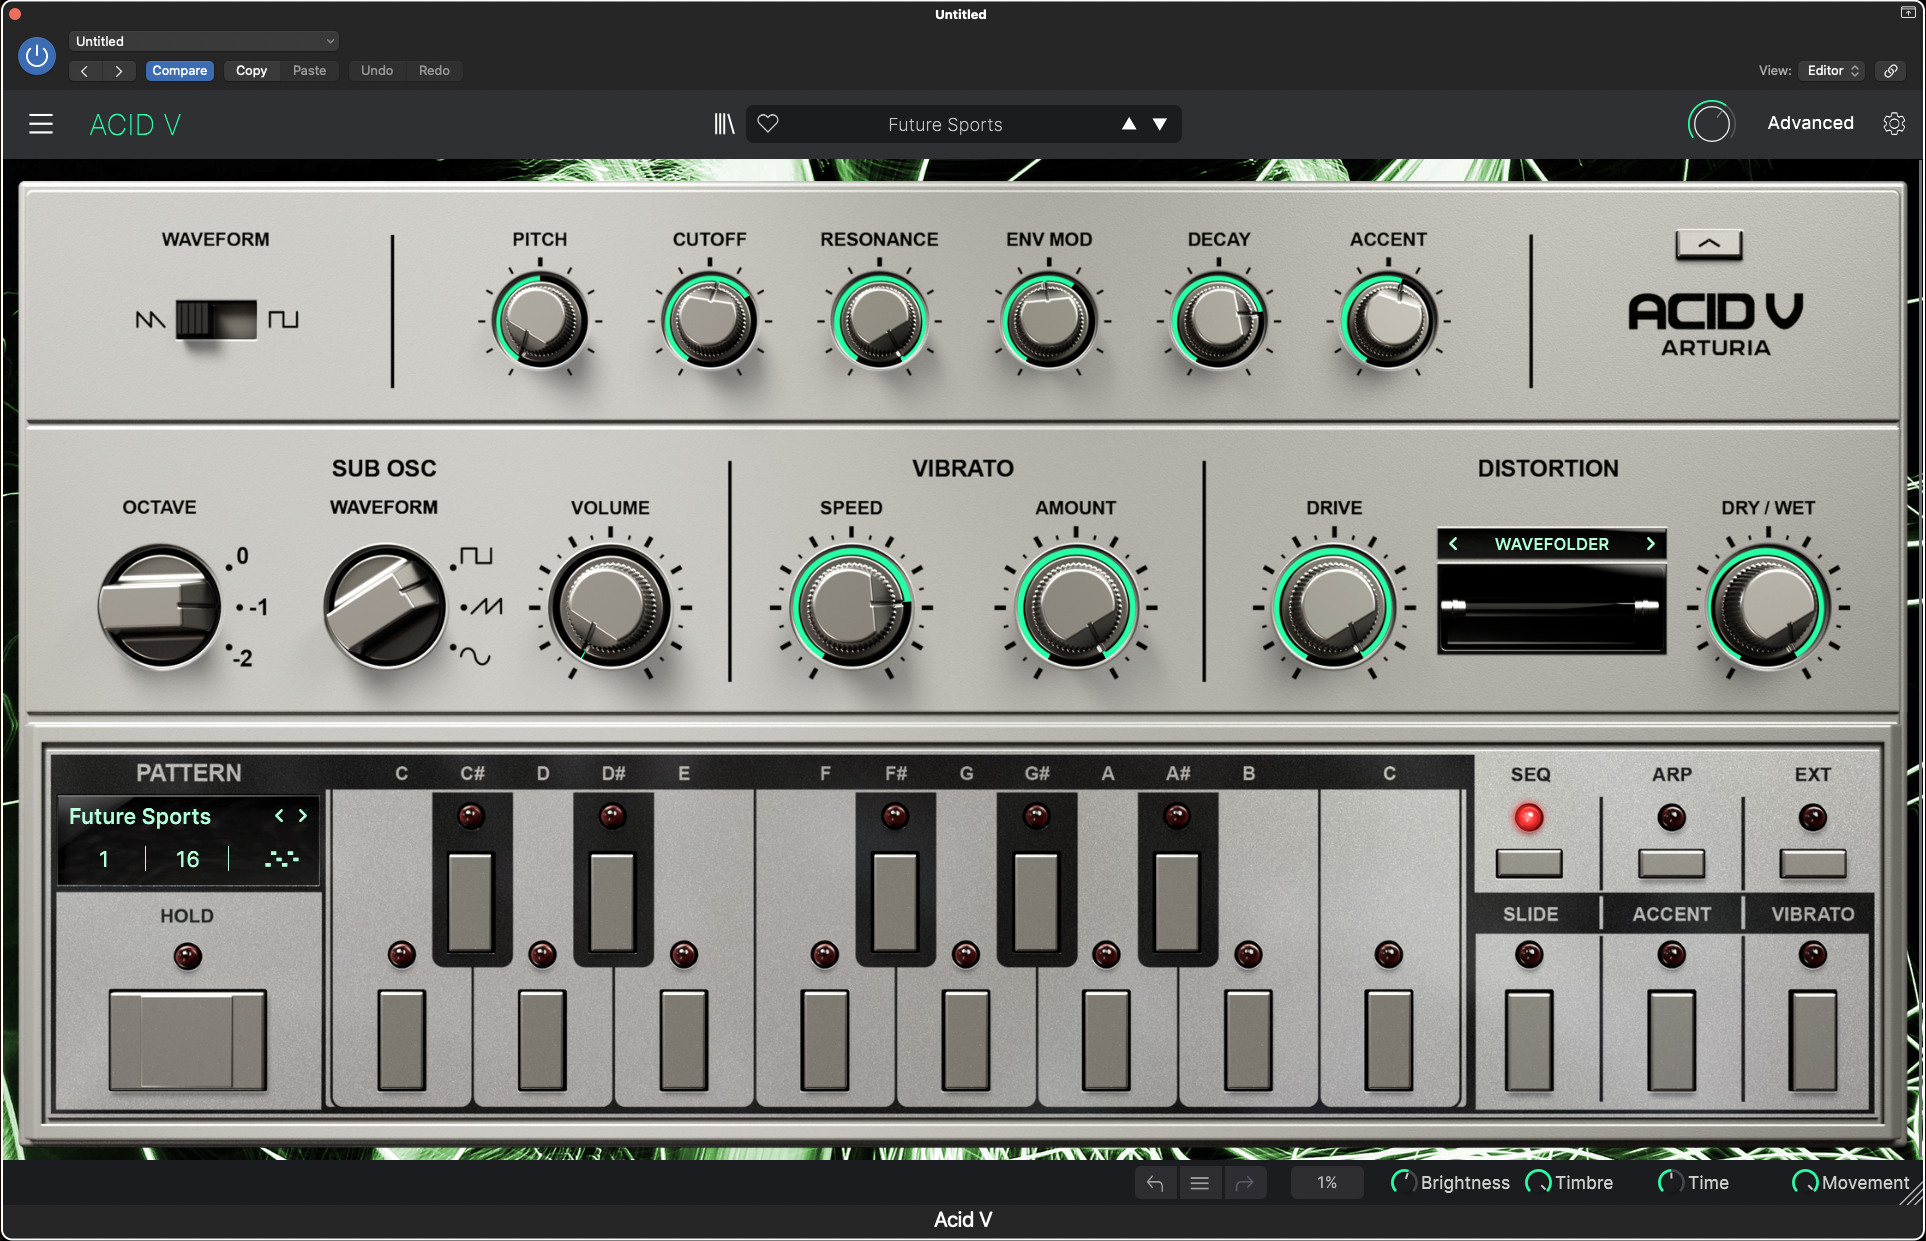This screenshot has height=1241, width=1926.
Task: Favorite the preset with heart icon
Action: [768, 124]
